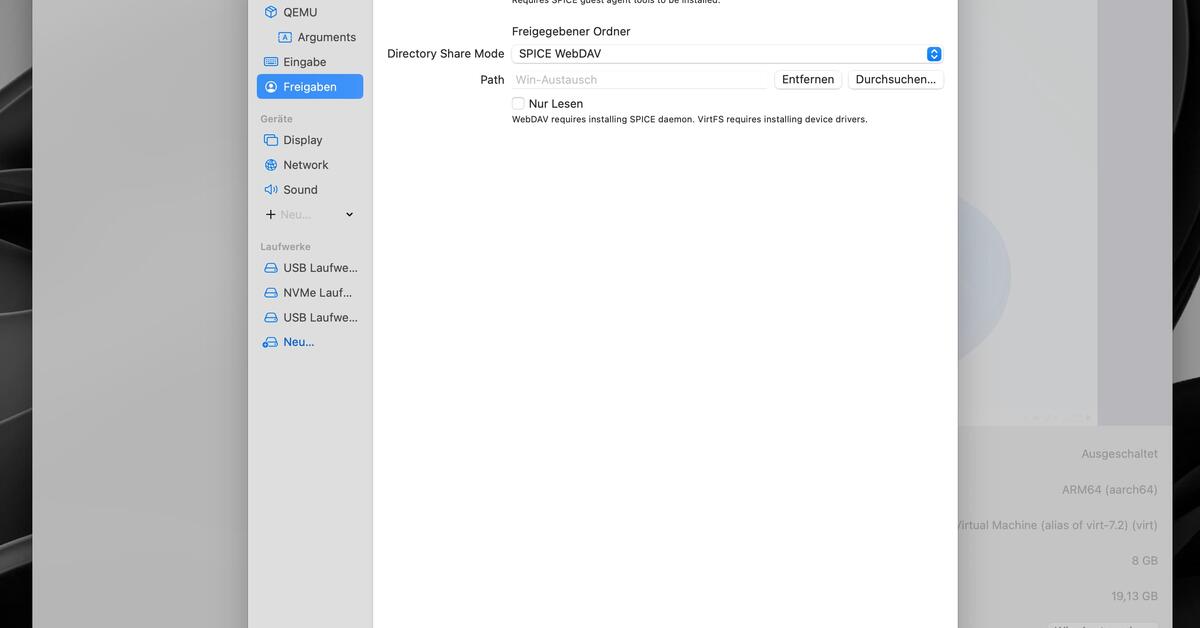Screen dimensions: 1200x628
Task: Click the Durchsuchen... button
Action: point(895,79)
